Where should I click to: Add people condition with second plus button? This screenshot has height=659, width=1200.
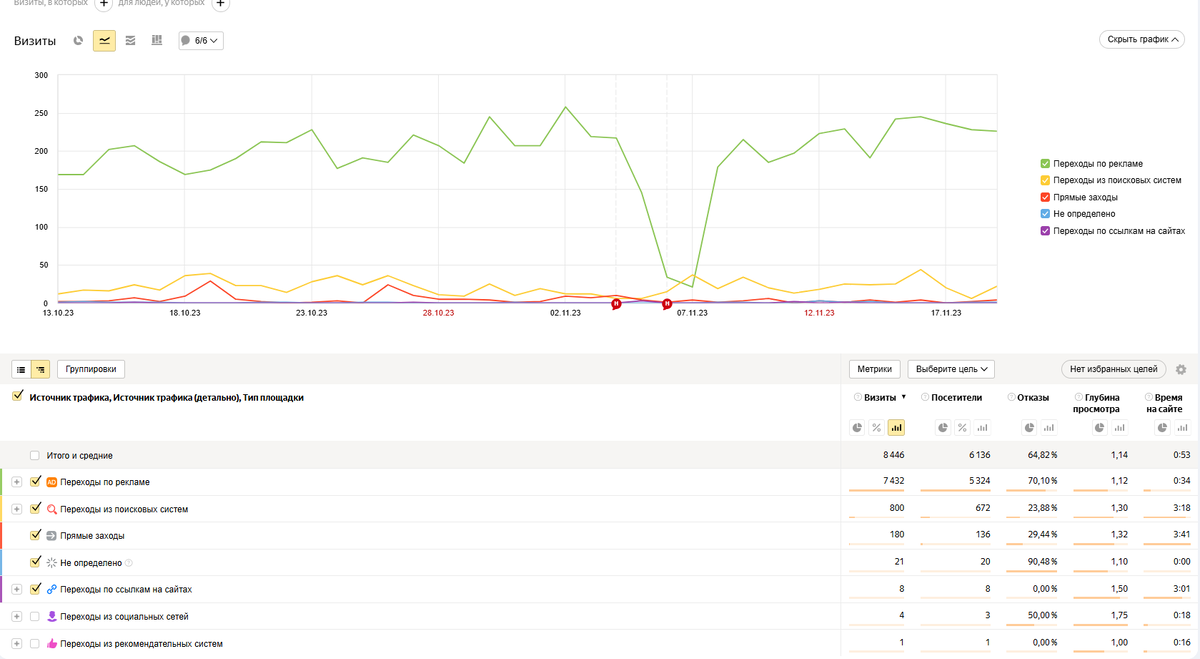click(220, 4)
